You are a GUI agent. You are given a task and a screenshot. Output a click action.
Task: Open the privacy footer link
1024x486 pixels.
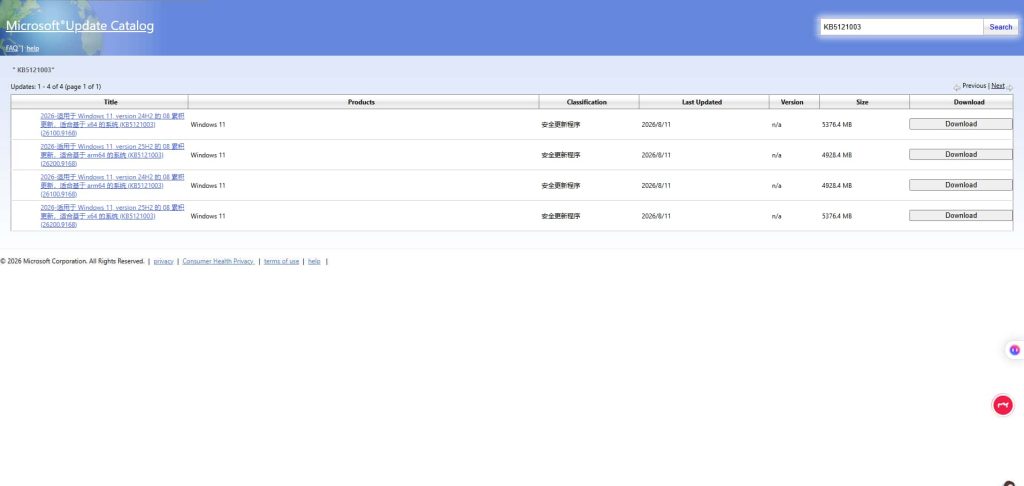[163, 261]
